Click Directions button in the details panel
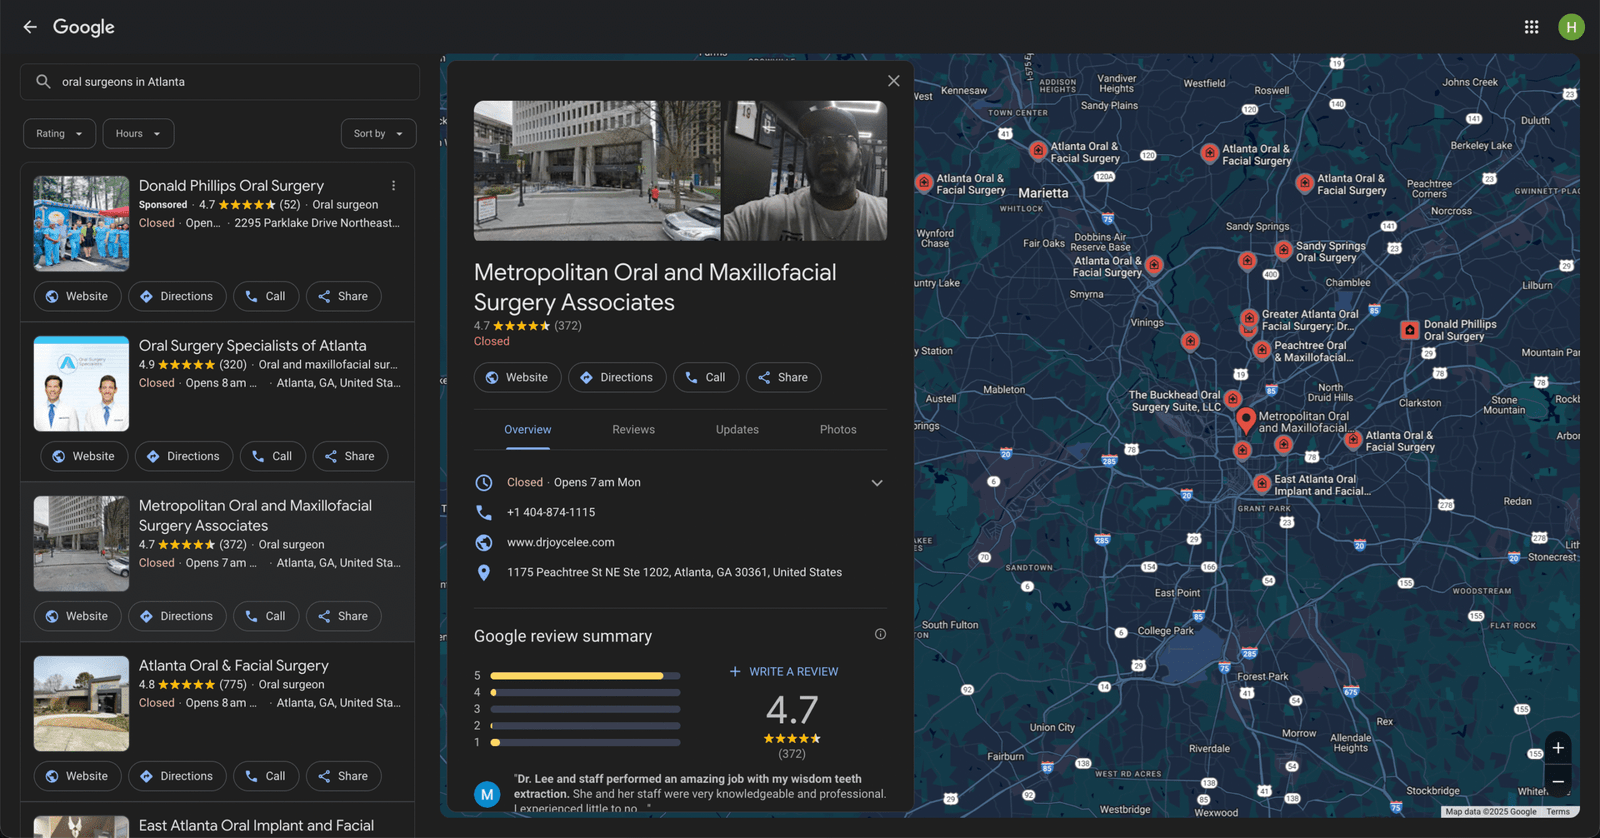The height and width of the screenshot is (838, 1600). (617, 377)
